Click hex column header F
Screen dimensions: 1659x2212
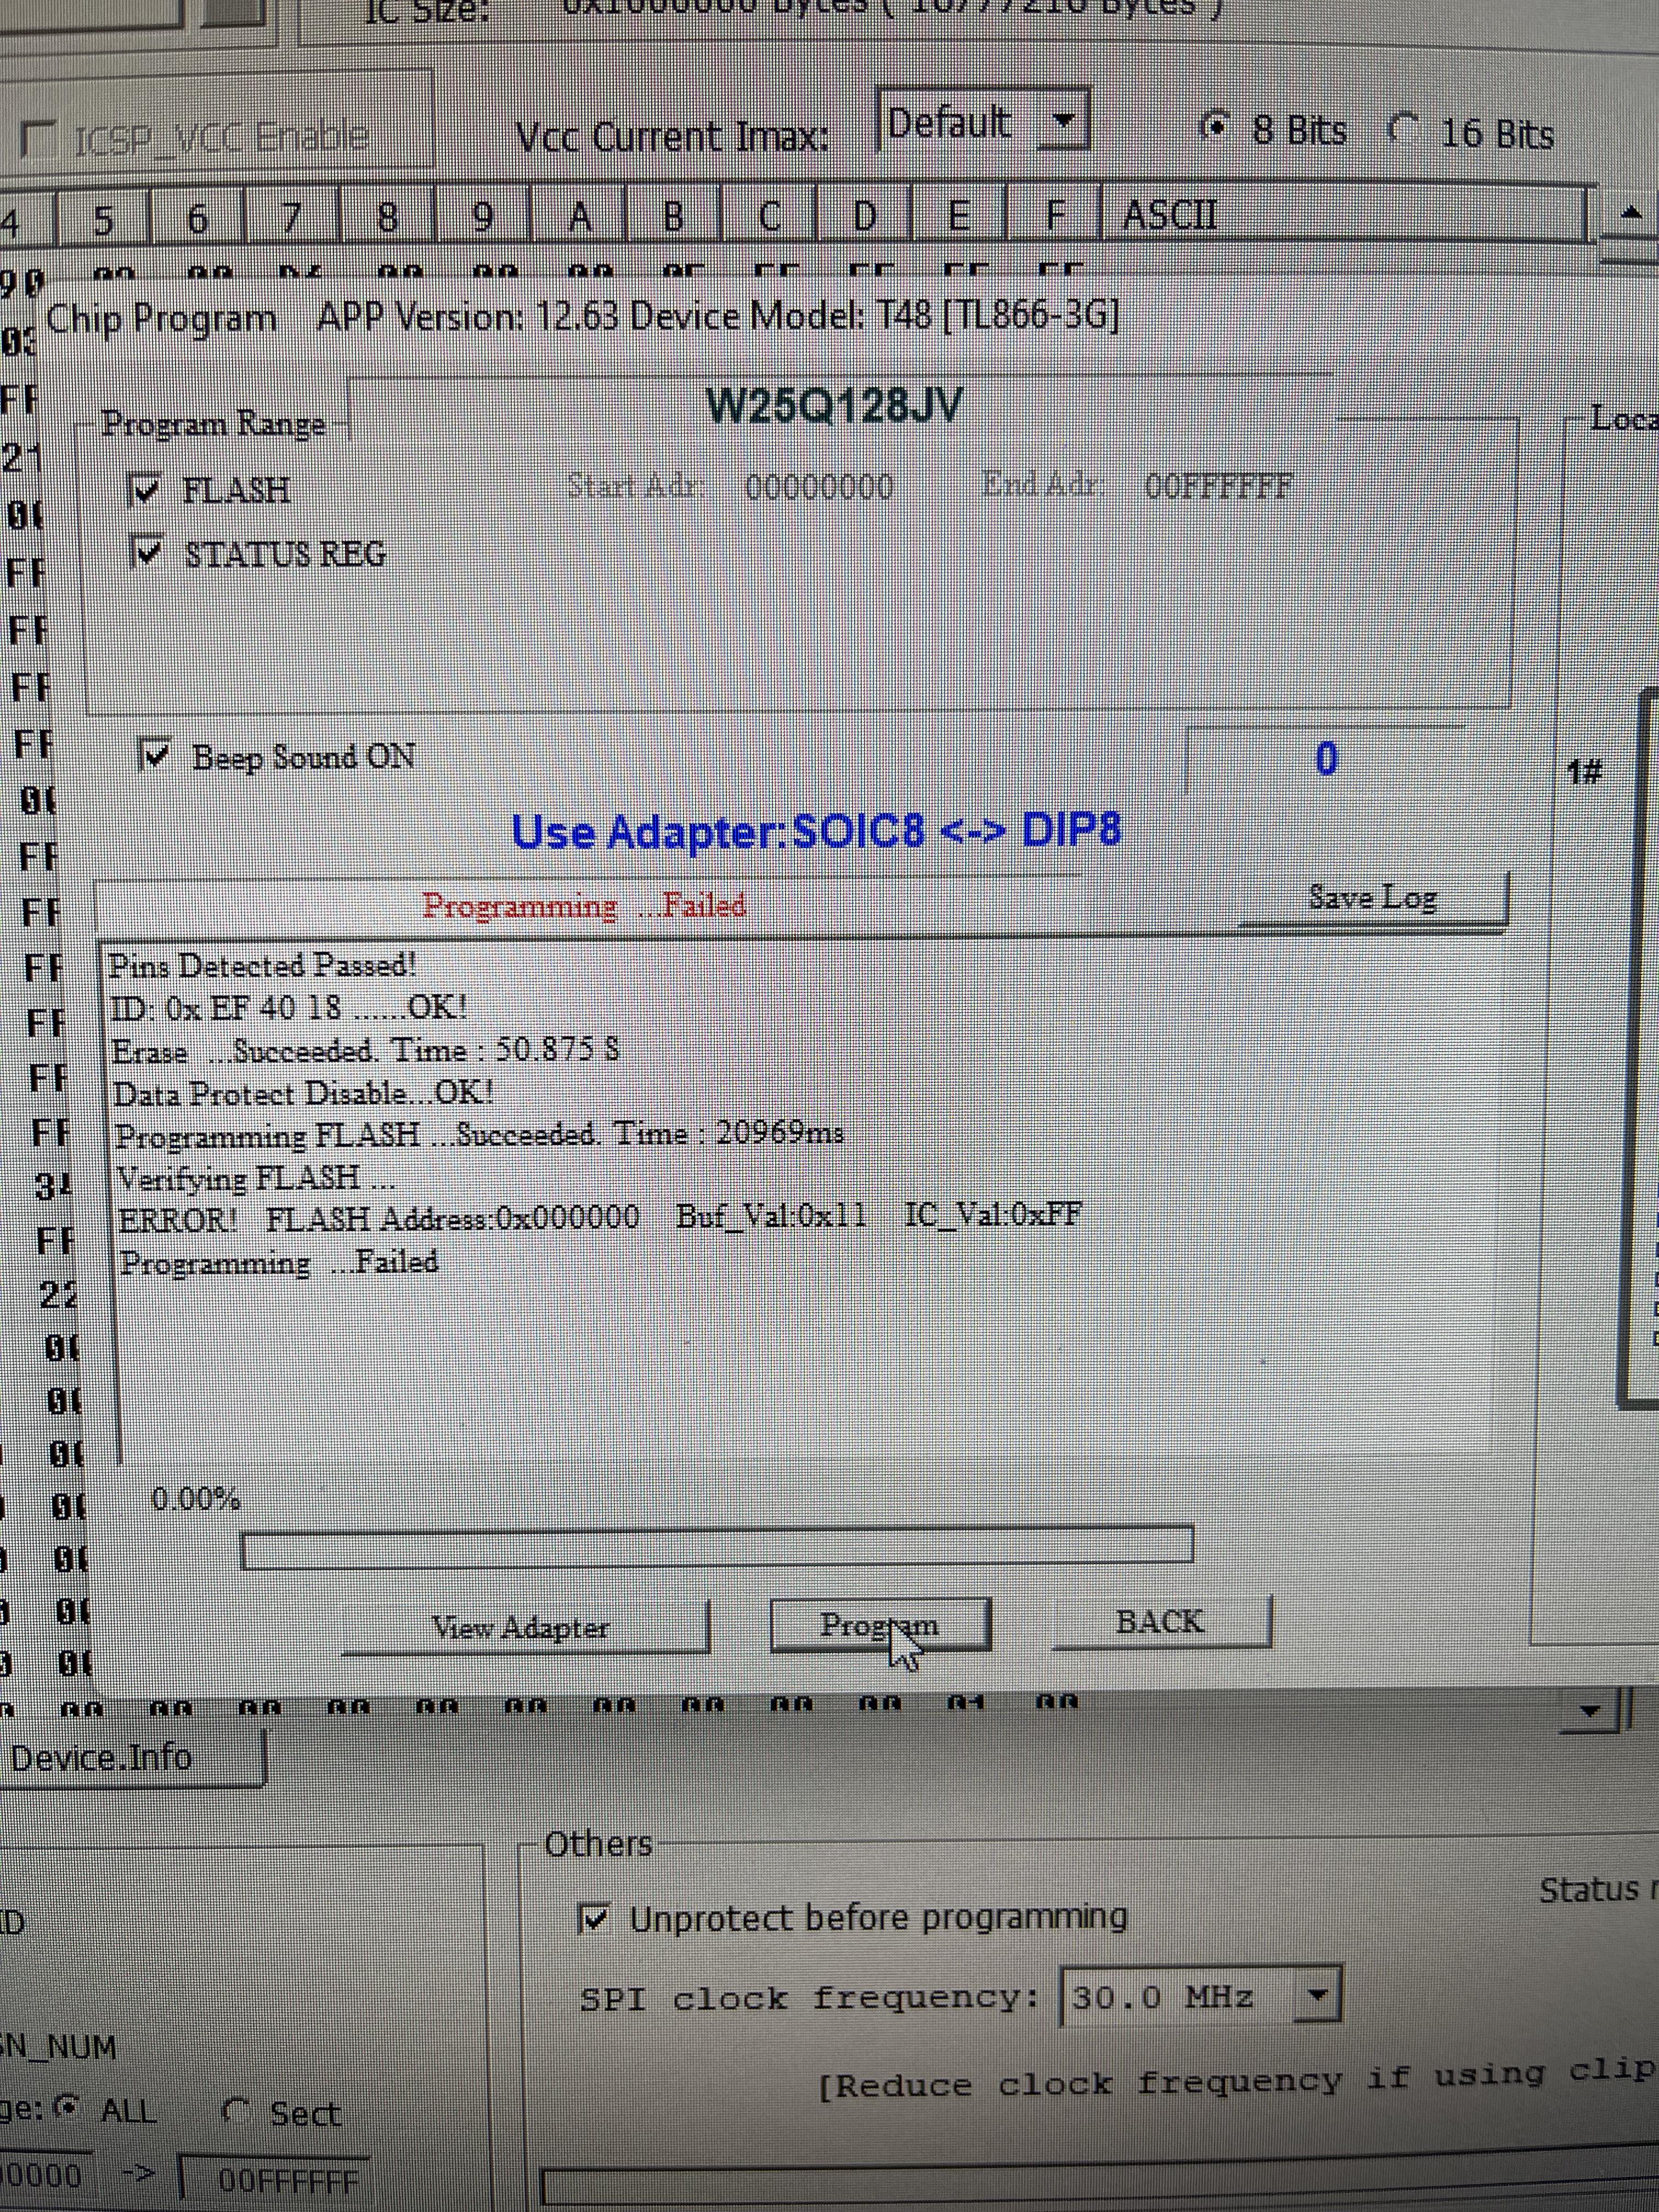(x=1054, y=215)
